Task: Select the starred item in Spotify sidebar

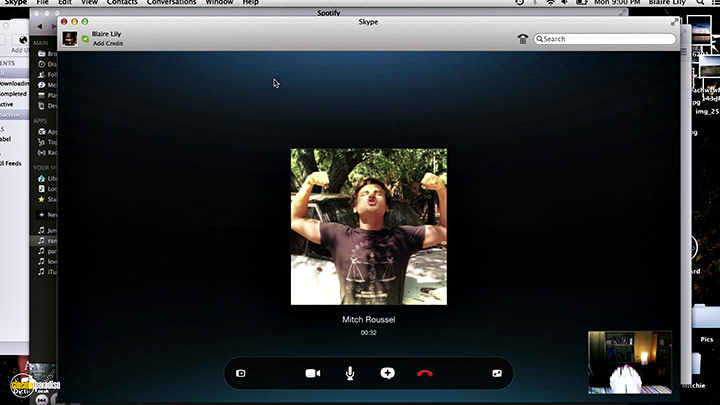Action: coord(41,199)
